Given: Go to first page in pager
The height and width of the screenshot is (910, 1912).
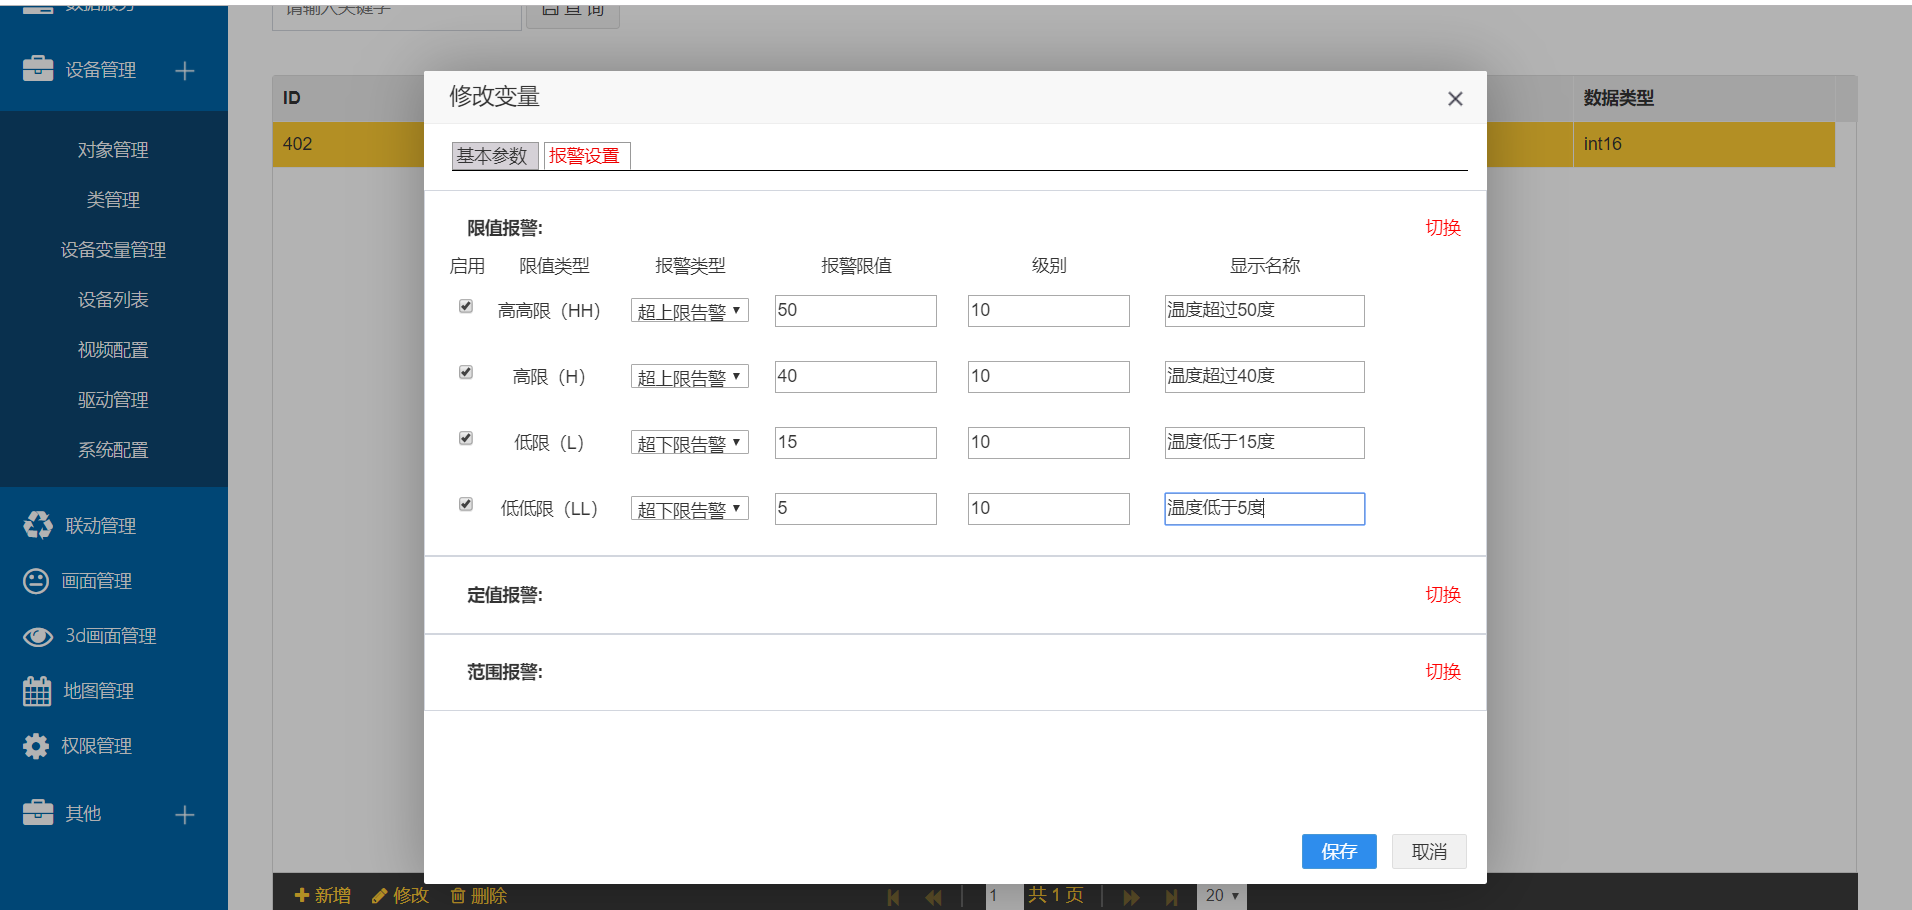Looking at the screenshot, I should (893, 897).
